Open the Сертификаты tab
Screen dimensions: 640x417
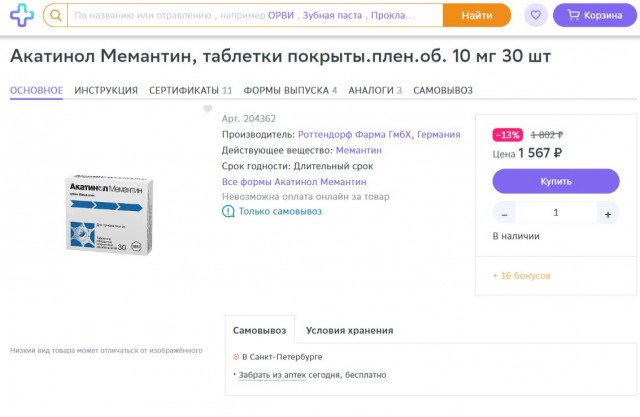(x=191, y=90)
